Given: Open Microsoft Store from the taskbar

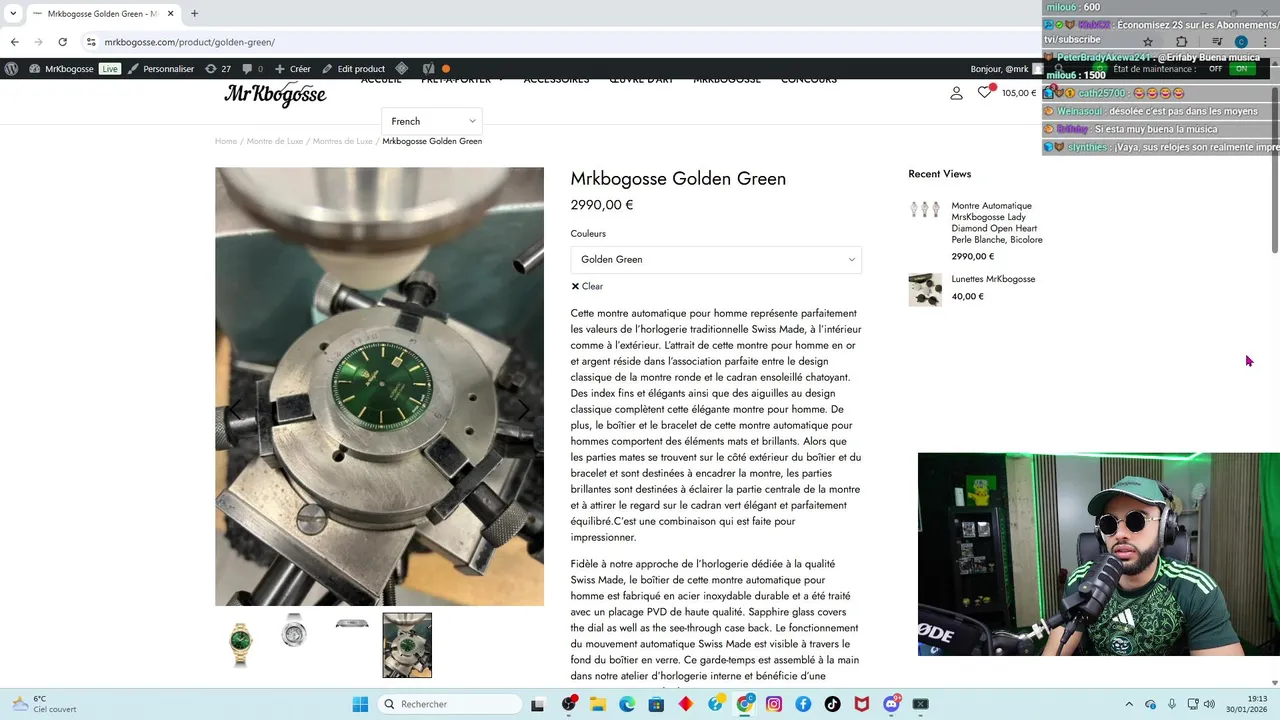Looking at the screenshot, I should click(656, 704).
